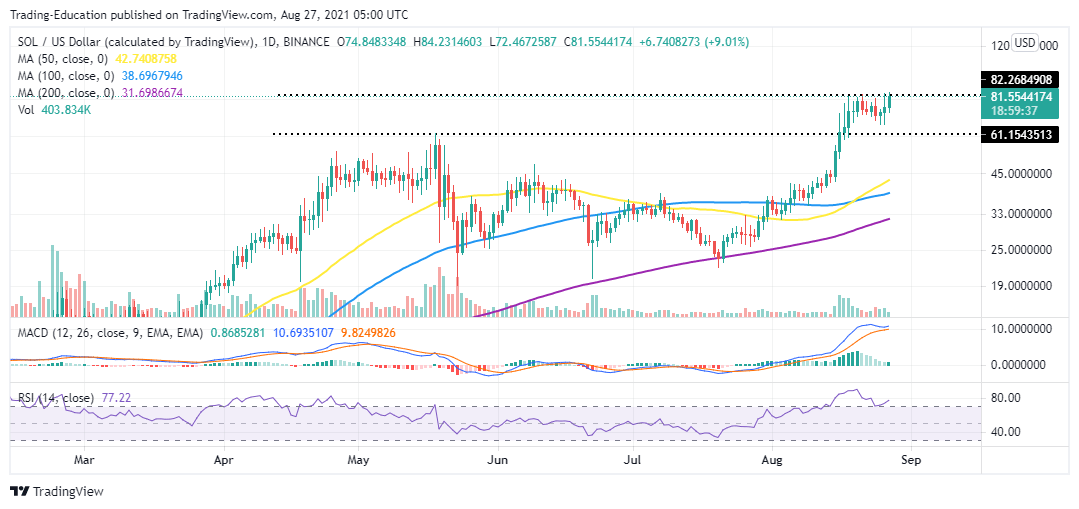Click the 82.2684908 price level label
1079x509 pixels.
pos(1019,80)
